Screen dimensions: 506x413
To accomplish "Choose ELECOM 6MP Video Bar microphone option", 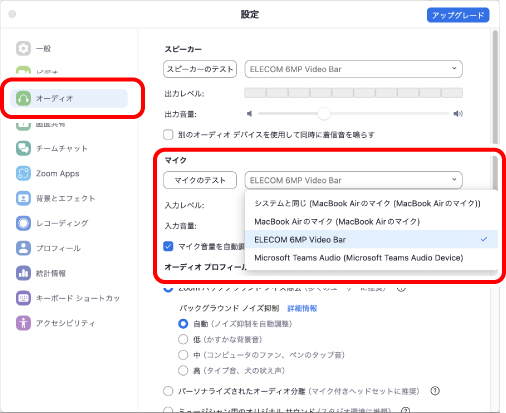I will (371, 240).
